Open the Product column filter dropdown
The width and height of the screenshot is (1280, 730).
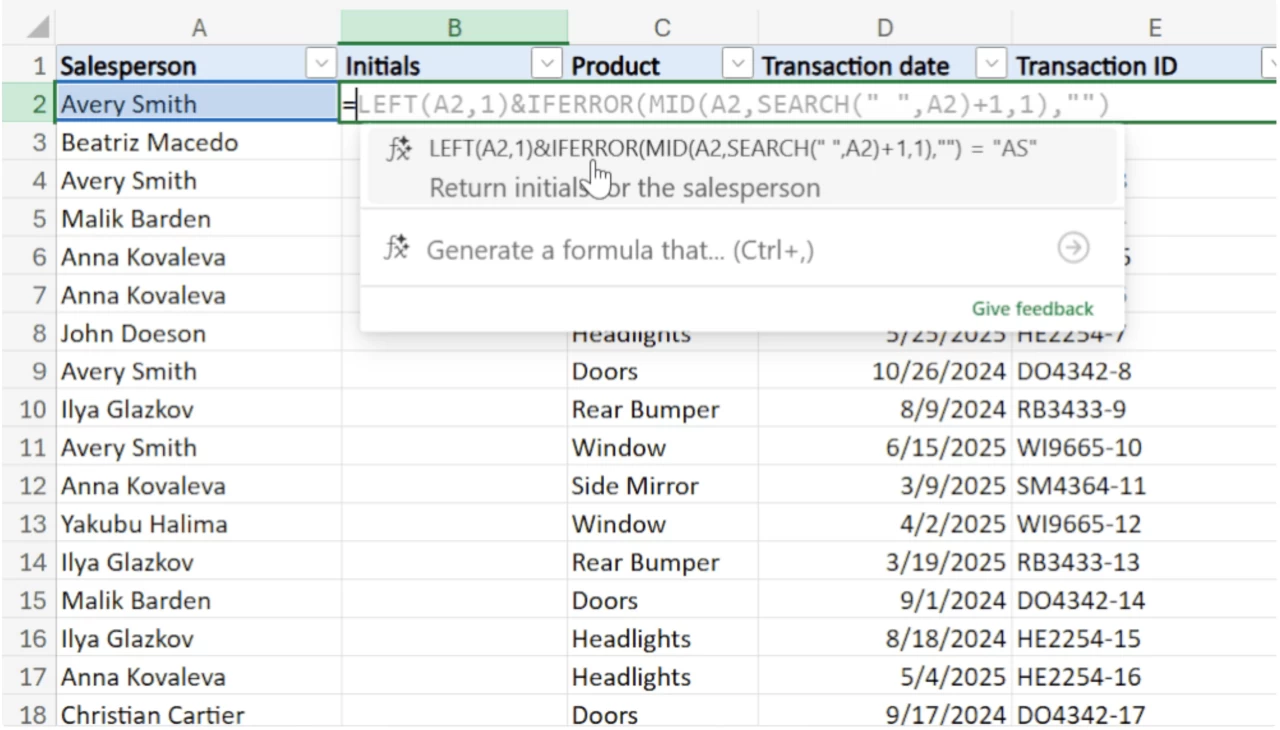click(x=737, y=65)
